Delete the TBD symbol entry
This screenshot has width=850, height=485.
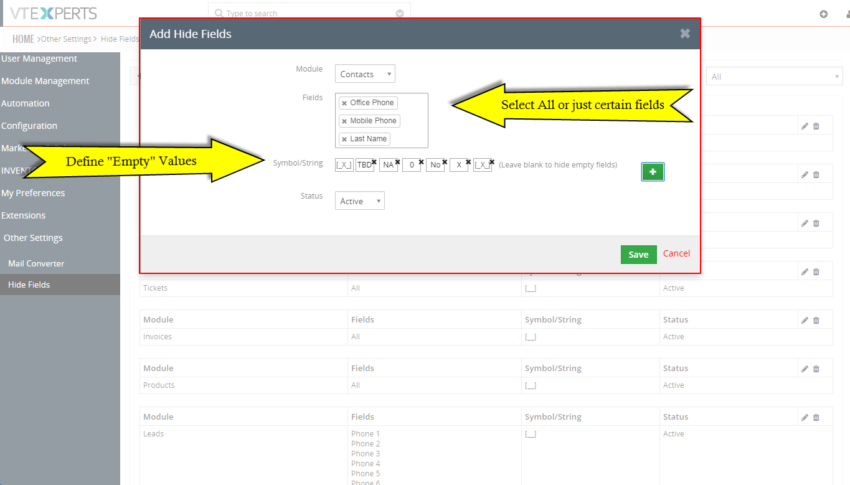tap(374, 161)
